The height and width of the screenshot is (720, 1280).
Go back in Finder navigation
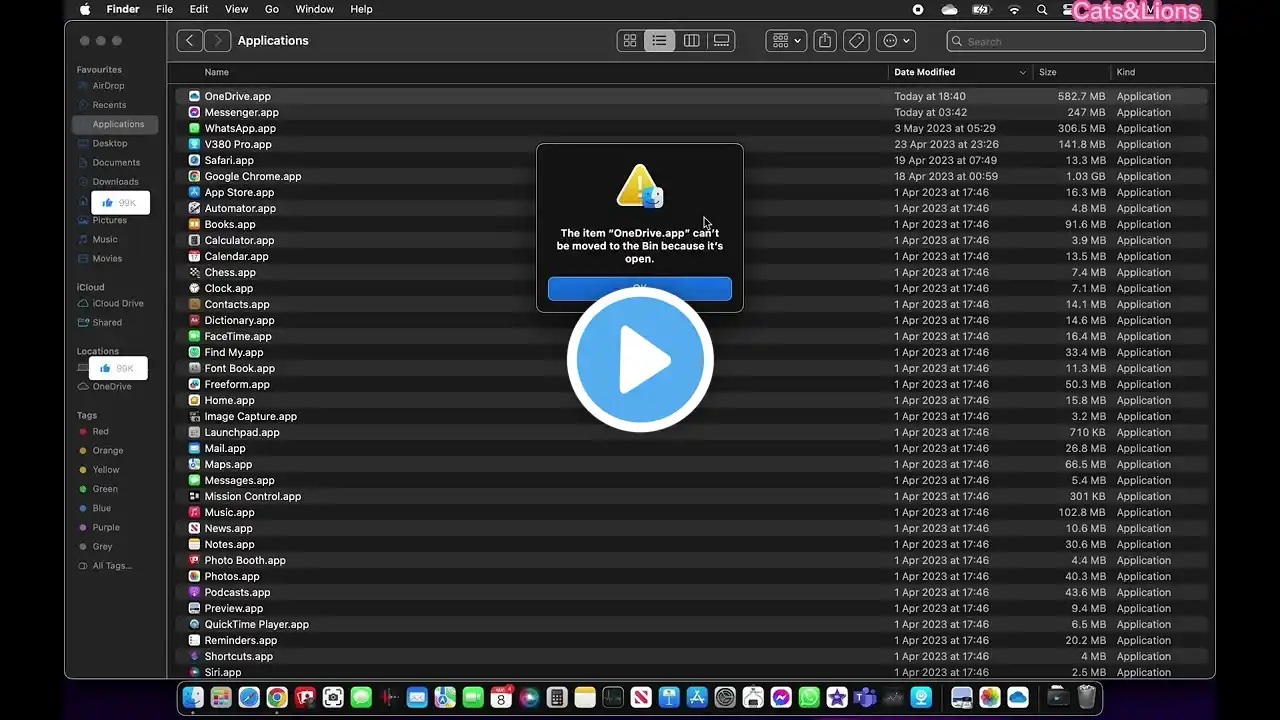tap(190, 41)
